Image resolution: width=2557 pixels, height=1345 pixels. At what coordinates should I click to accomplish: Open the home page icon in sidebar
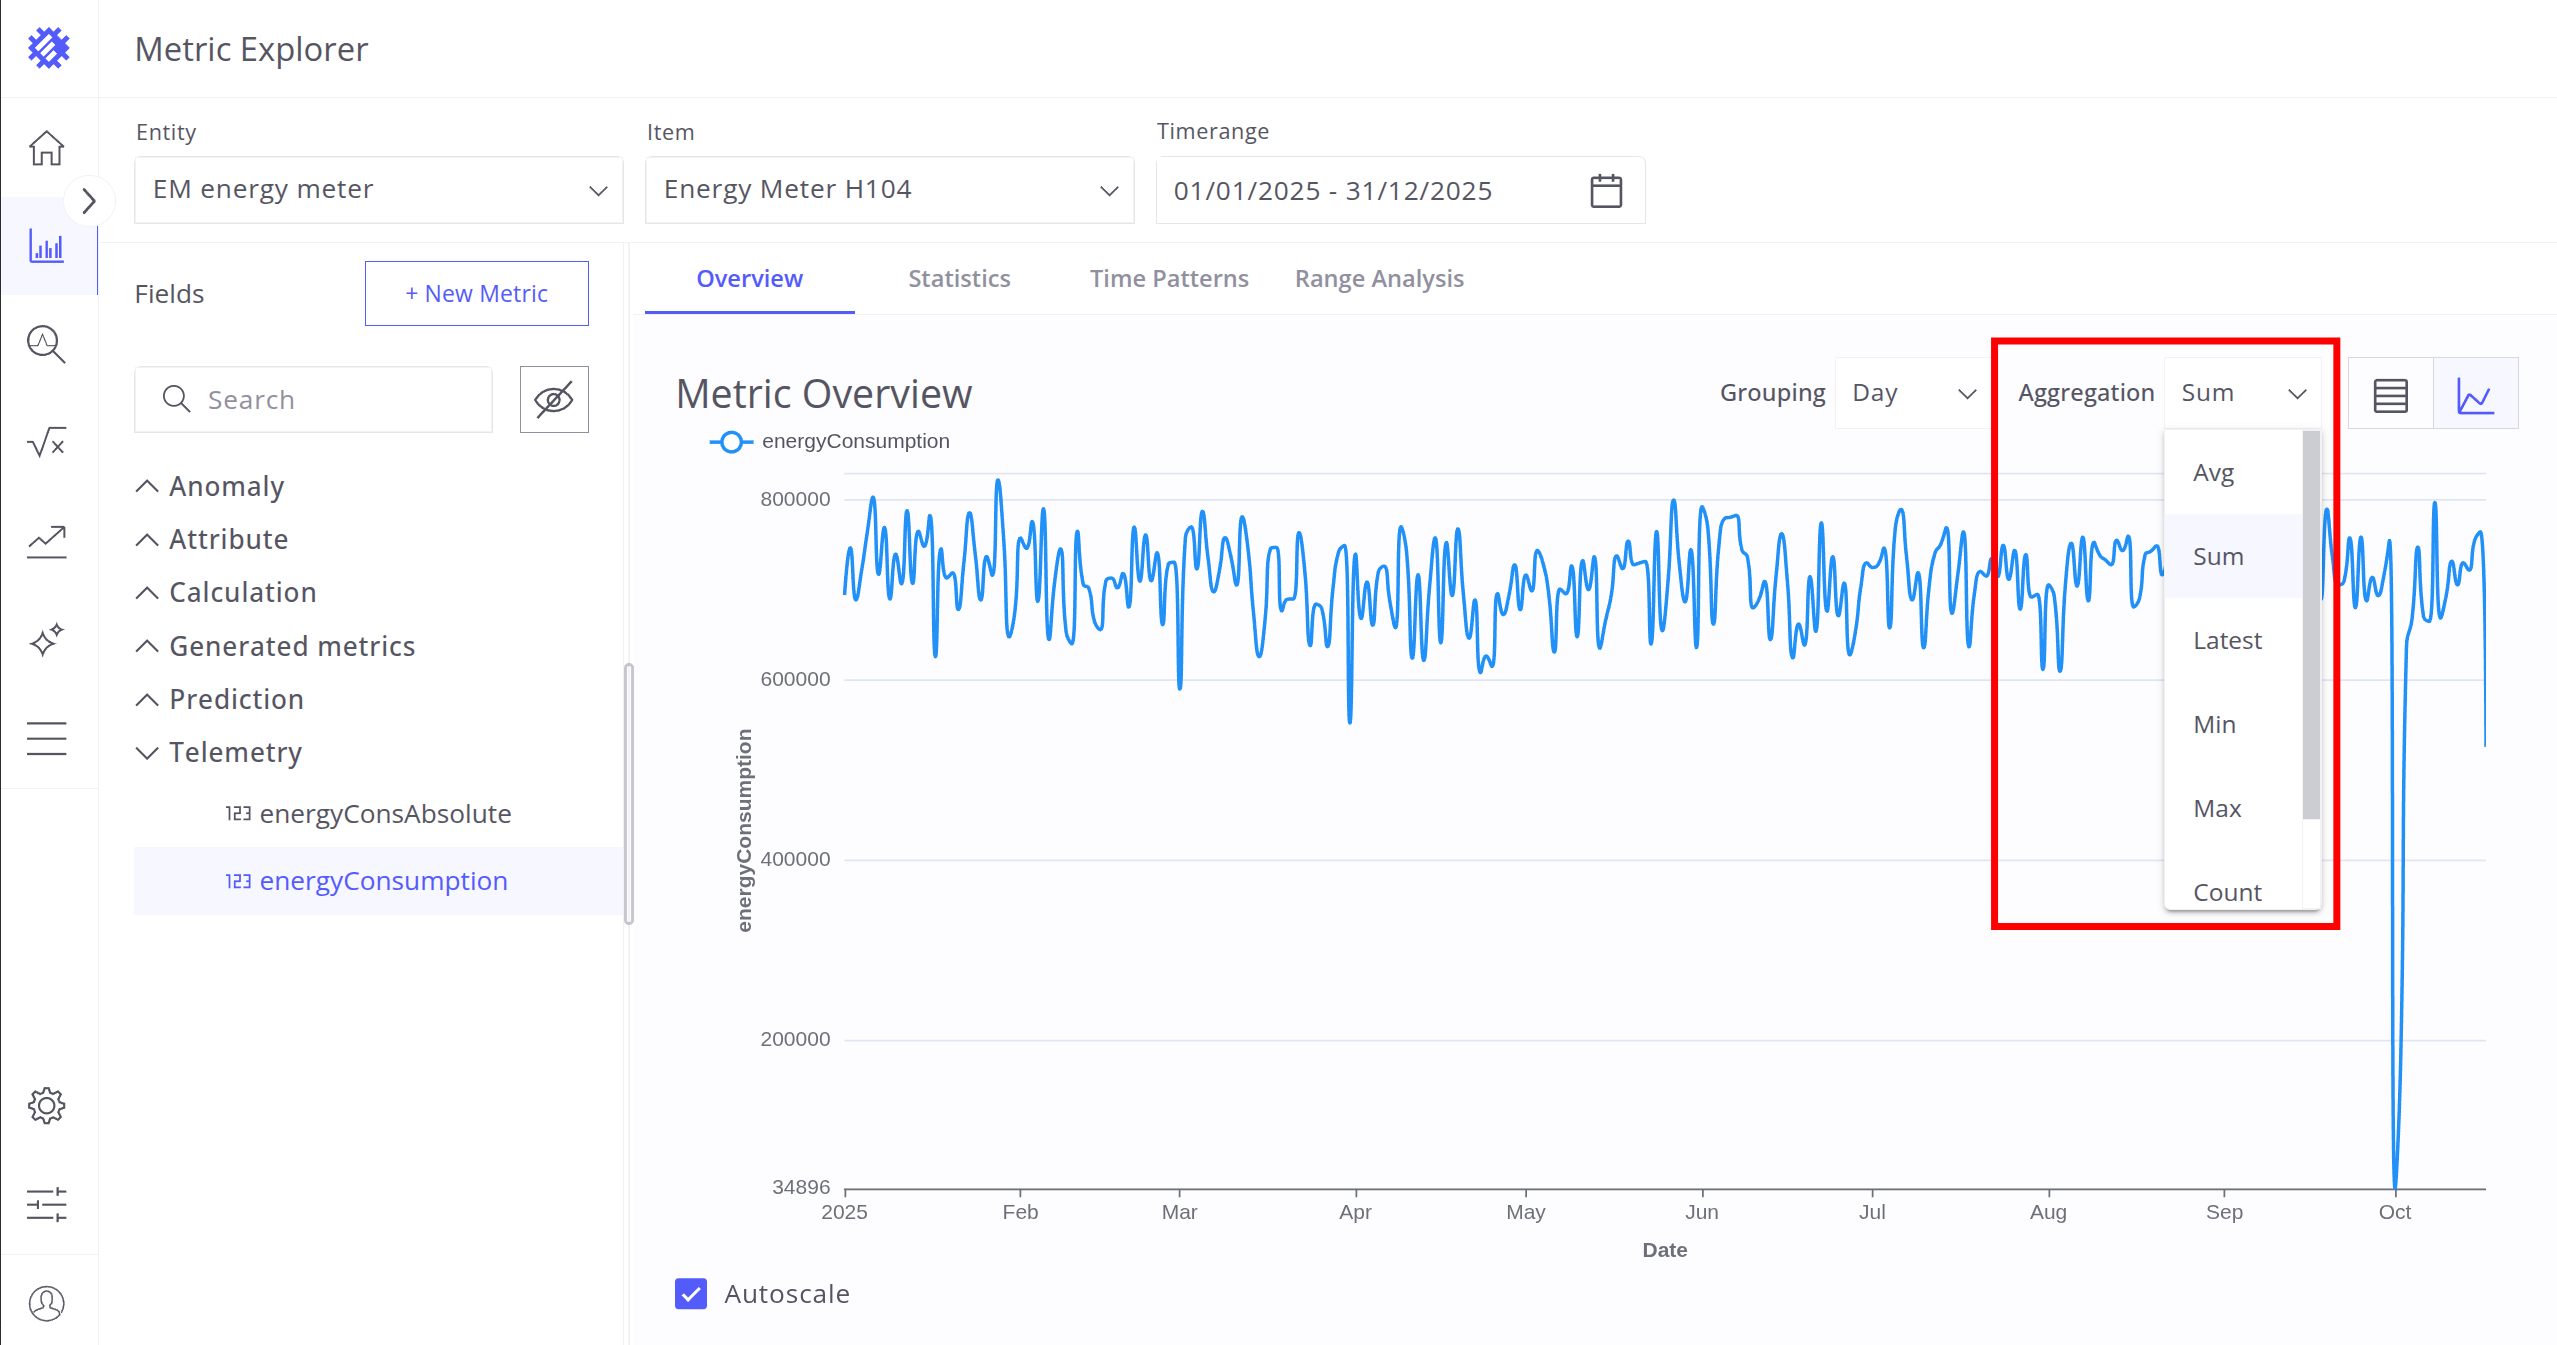pos(46,148)
